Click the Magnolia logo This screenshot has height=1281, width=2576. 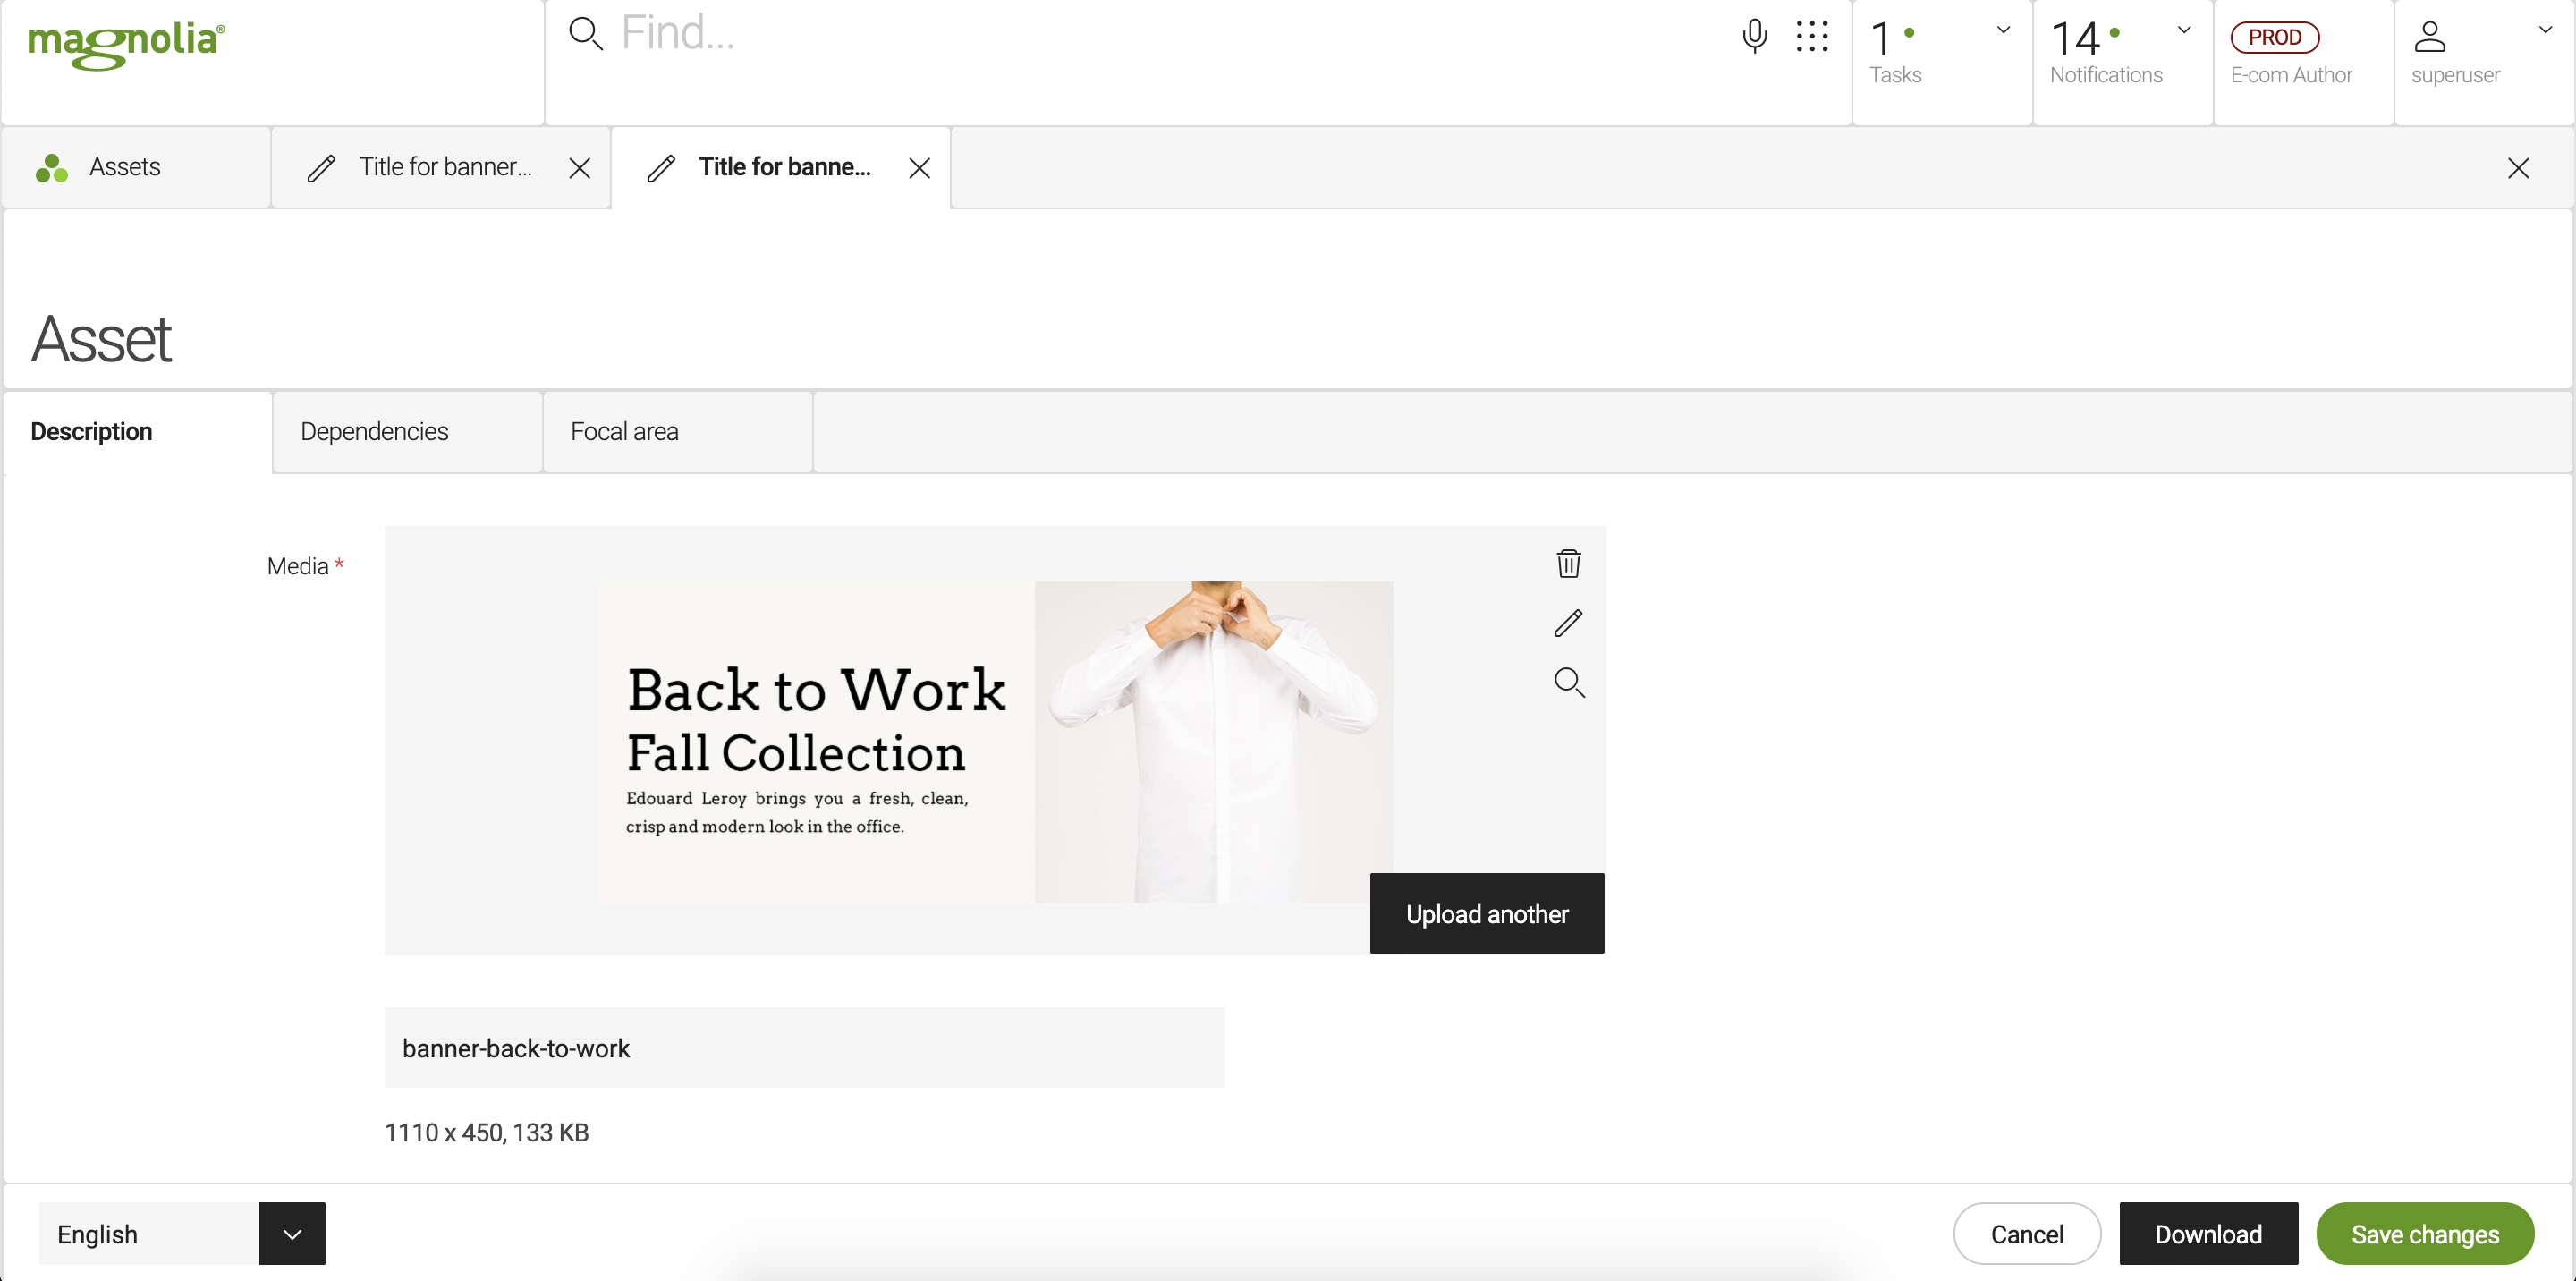point(126,44)
